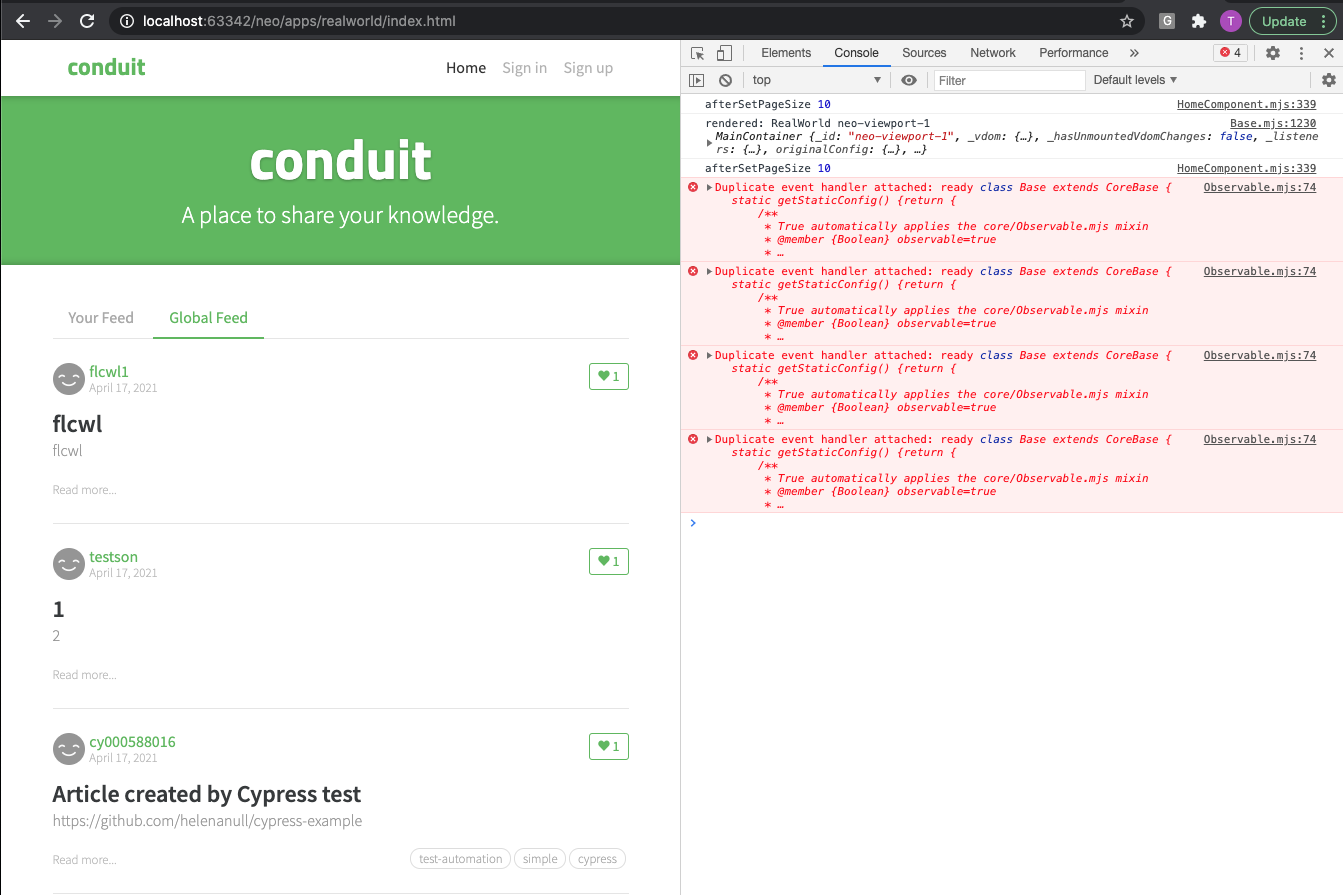Click the conduit logo in the navbar
Viewport: 1343px width, 895px height.
(106, 67)
